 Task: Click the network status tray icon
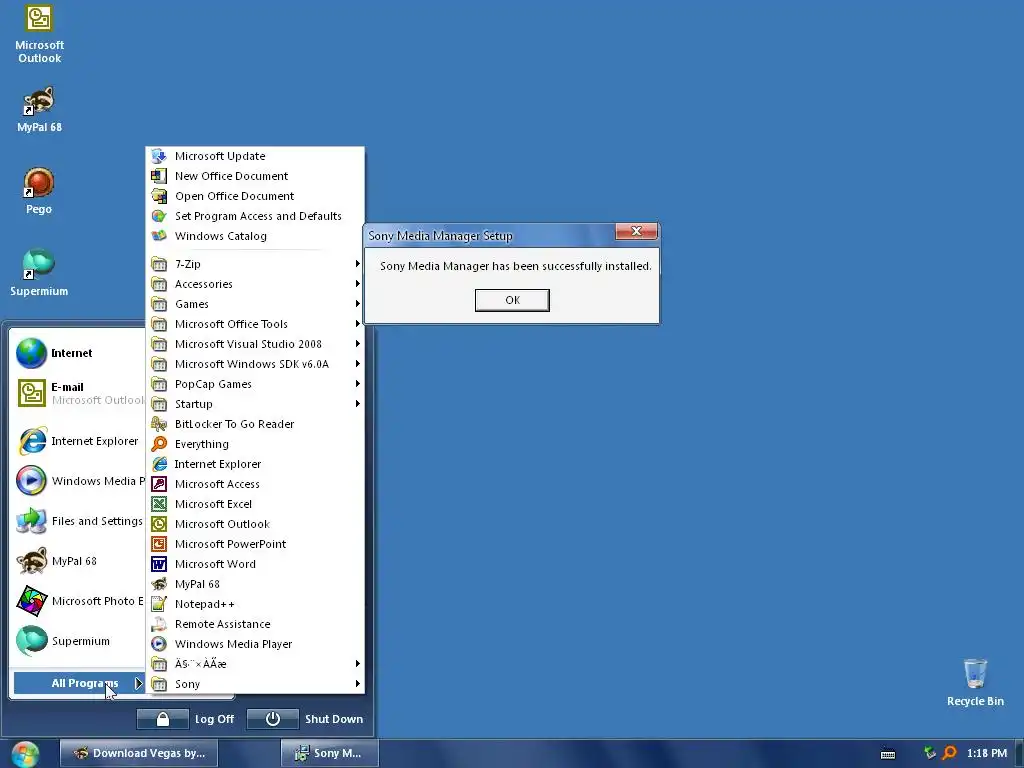930,754
